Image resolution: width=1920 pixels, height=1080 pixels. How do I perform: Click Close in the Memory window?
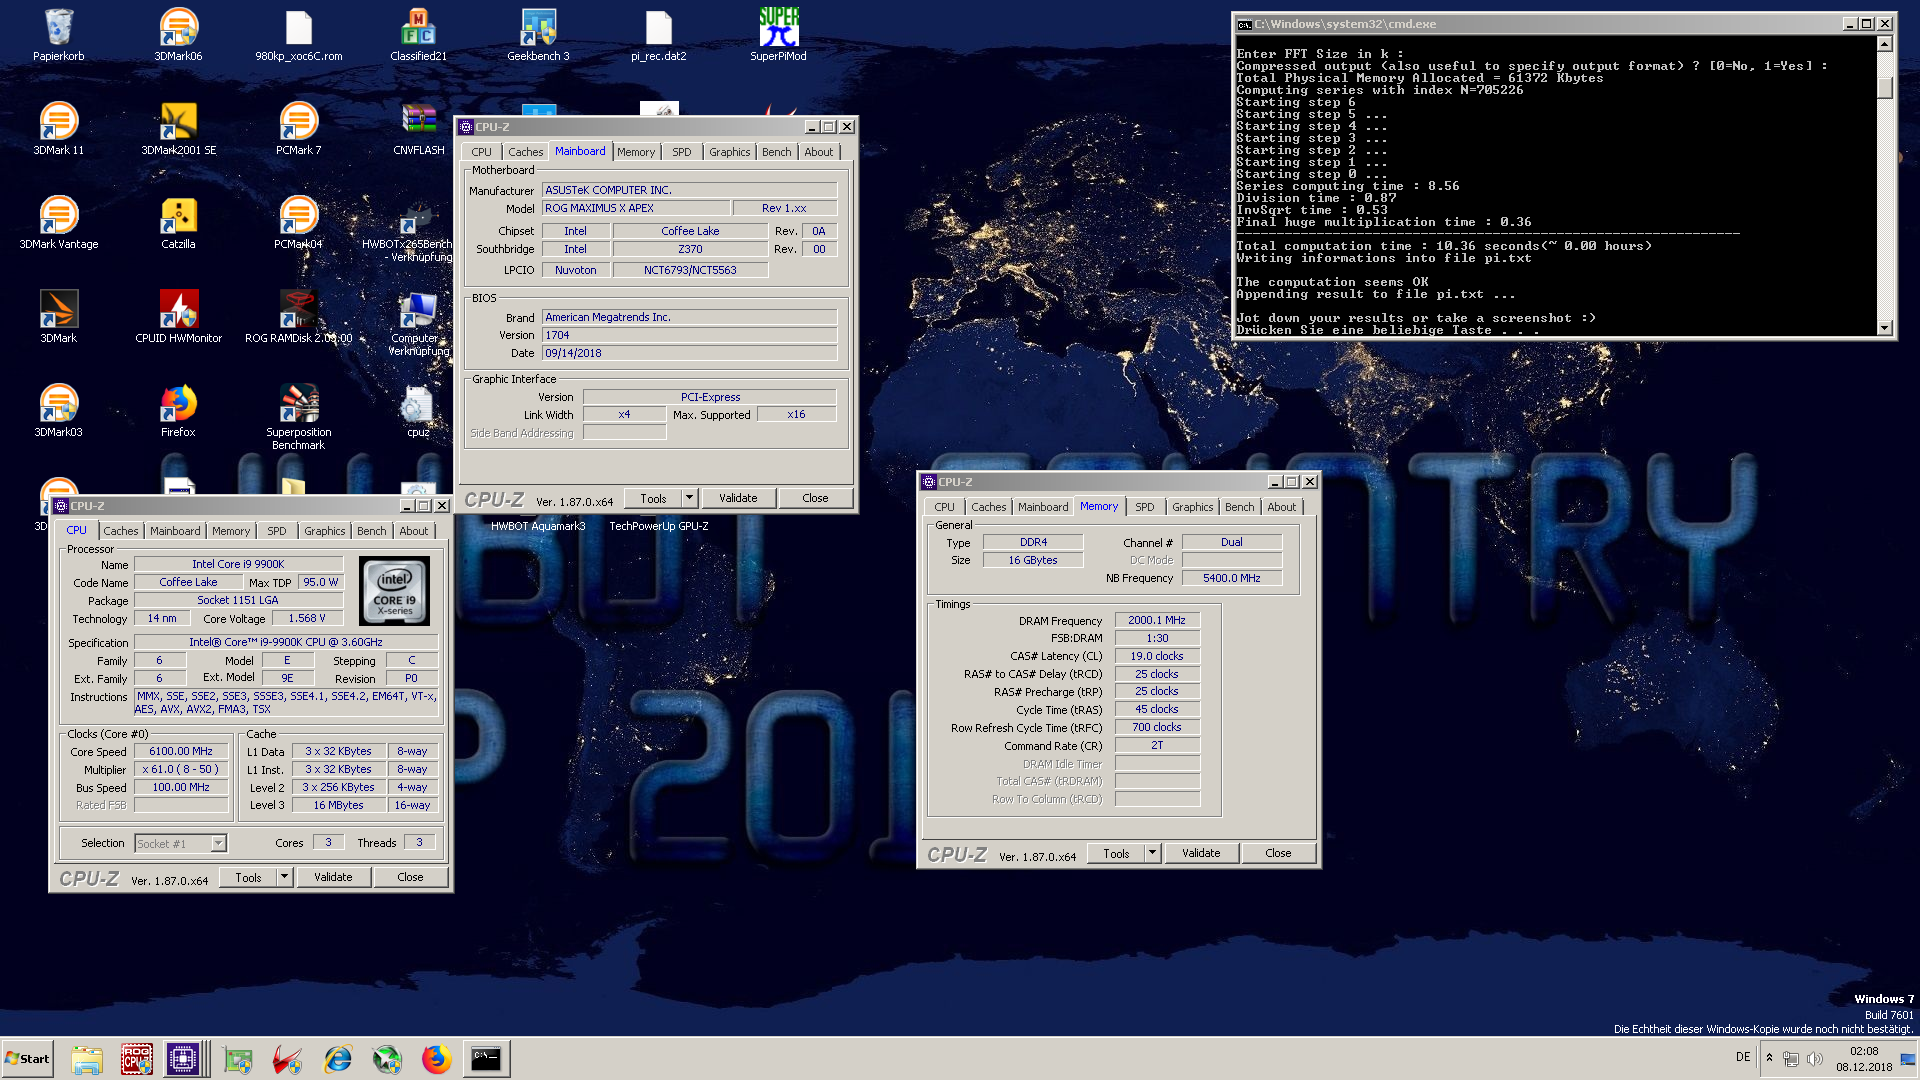point(1278,853)
